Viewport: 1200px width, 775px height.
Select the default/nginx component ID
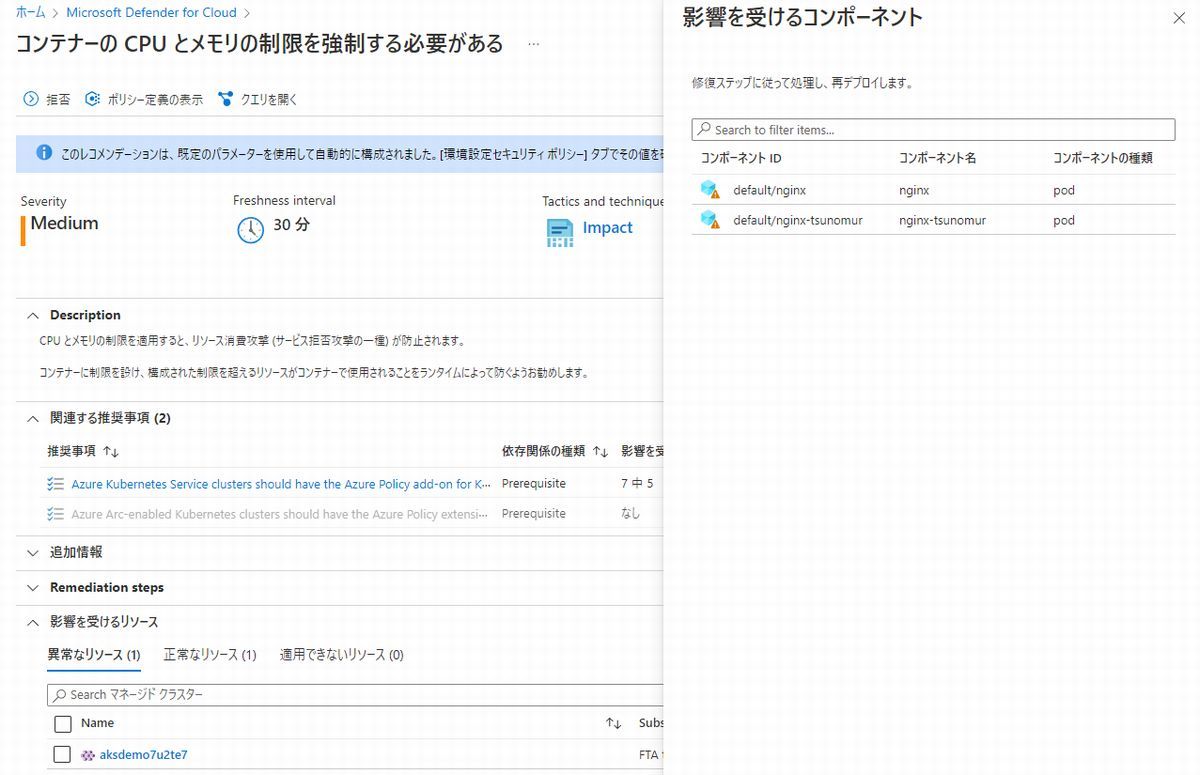point(769,190)
